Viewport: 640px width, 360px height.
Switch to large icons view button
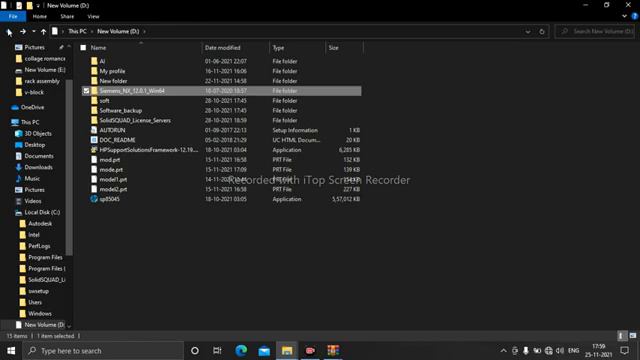(x=633, y=336)
